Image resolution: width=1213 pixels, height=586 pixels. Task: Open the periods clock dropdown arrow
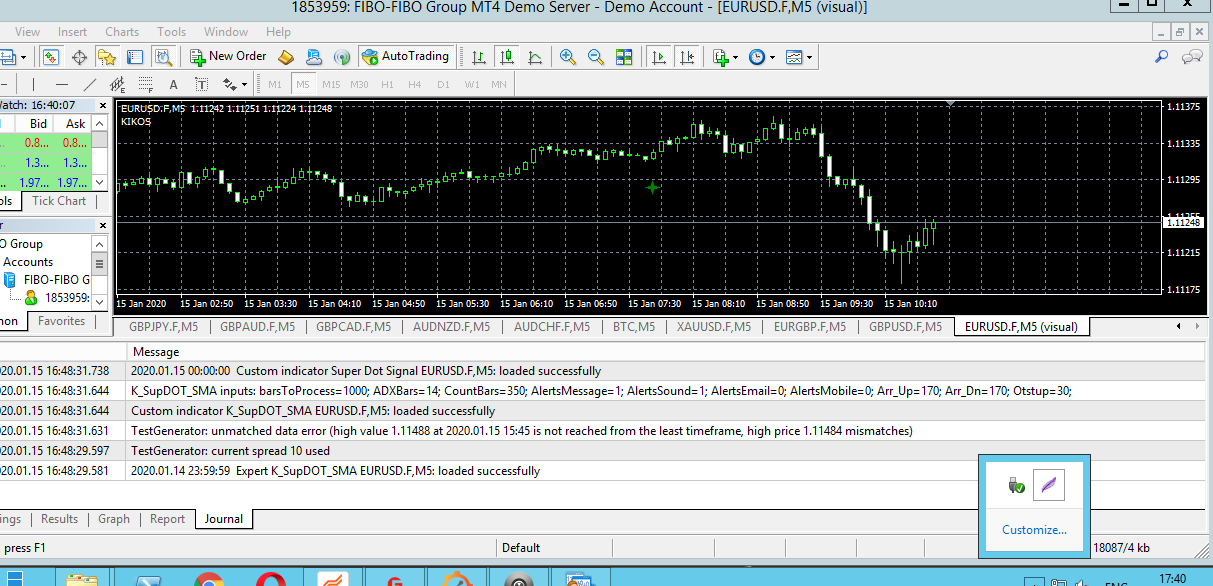coord(771,58)
